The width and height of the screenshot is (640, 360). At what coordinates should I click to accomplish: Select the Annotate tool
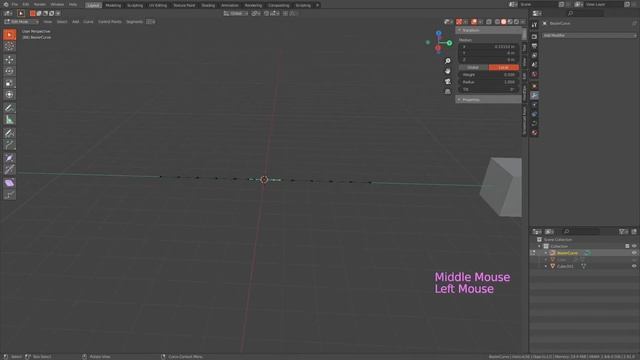pyautogui.click(x=9, y=108)
